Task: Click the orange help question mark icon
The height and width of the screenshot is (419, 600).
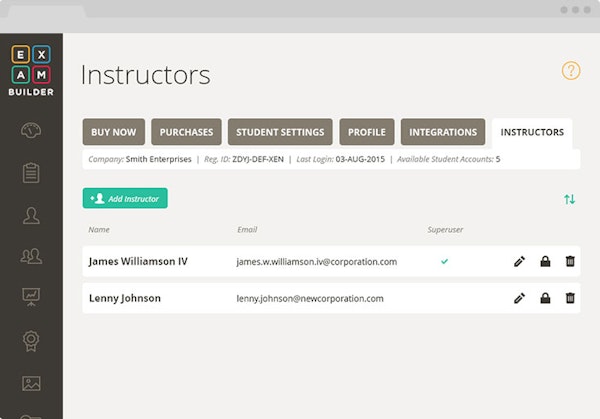Action: (570, 71)
